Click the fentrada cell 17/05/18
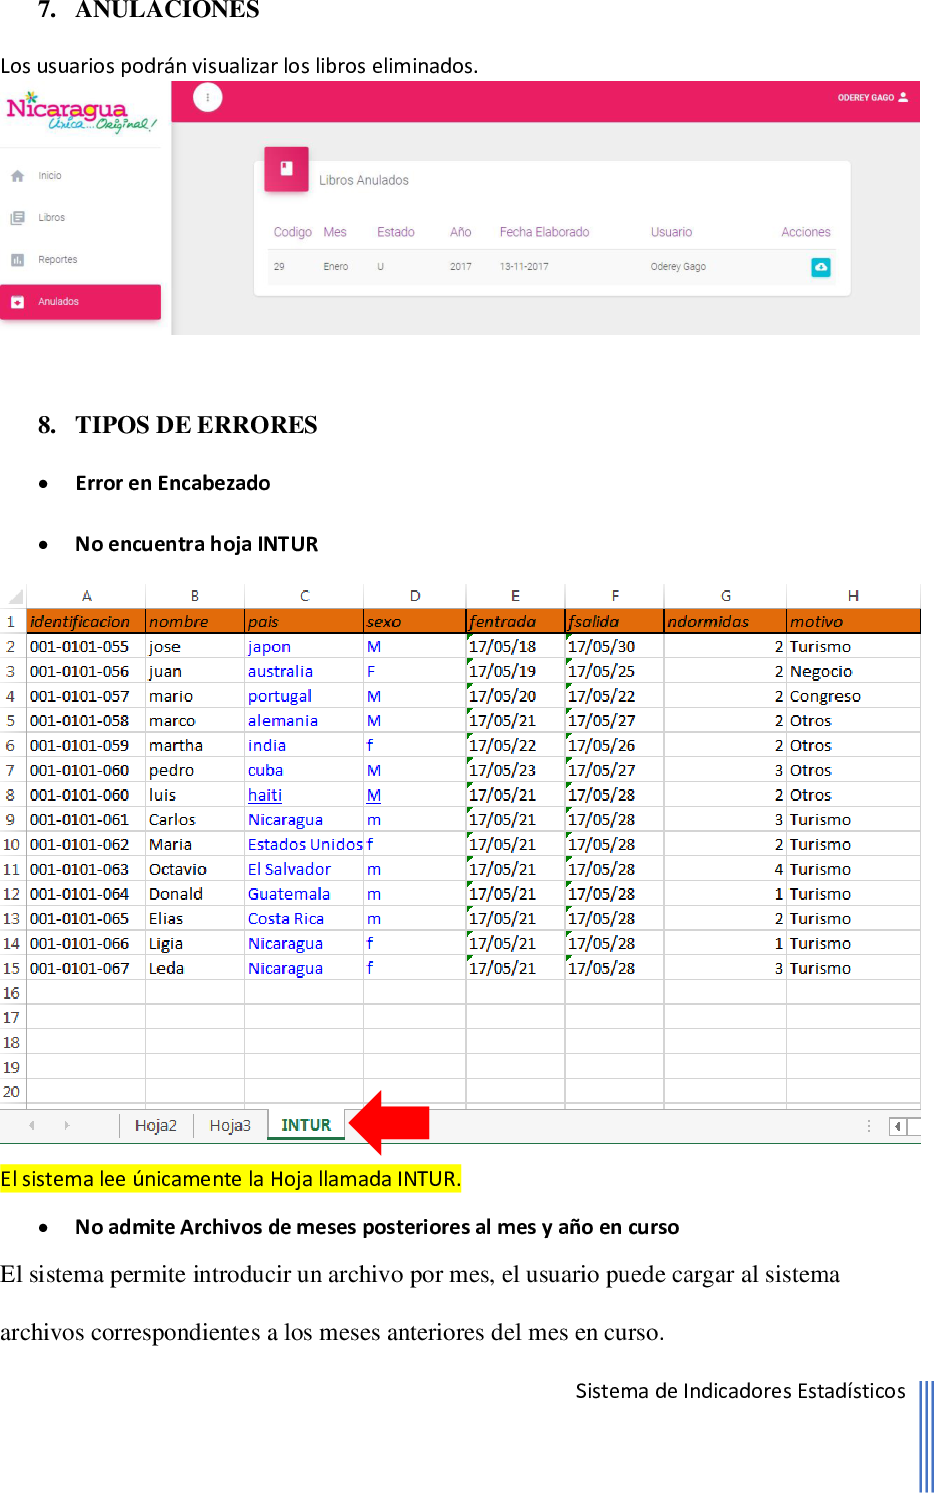Screen dimensions: 934x1493 pyautogui.click(x=515, y=647)
